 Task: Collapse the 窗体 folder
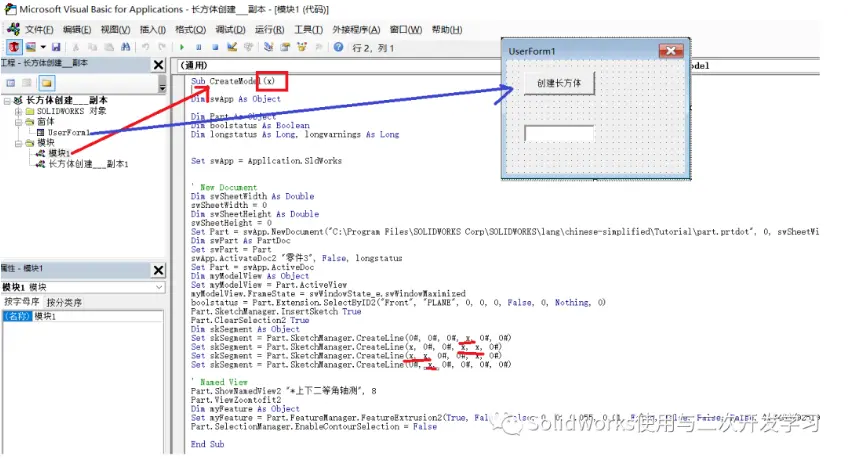(x=18, y=122)
